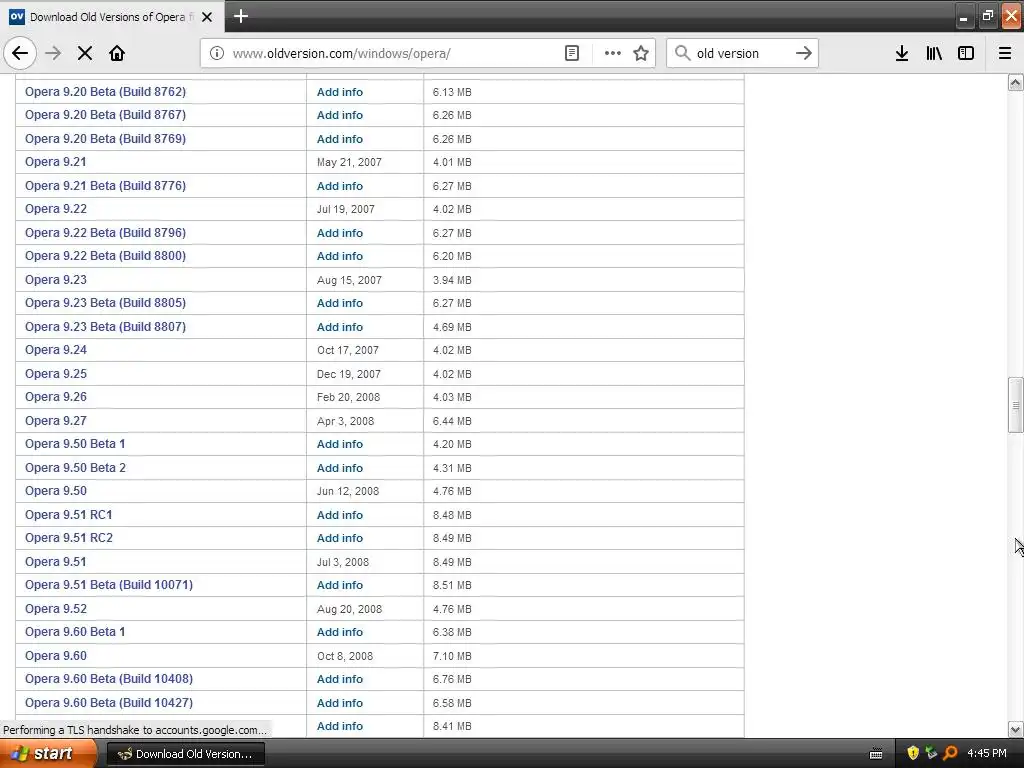Open Opera 9.21 download link
Viewport: 1024px width, 768px height.
56,162
